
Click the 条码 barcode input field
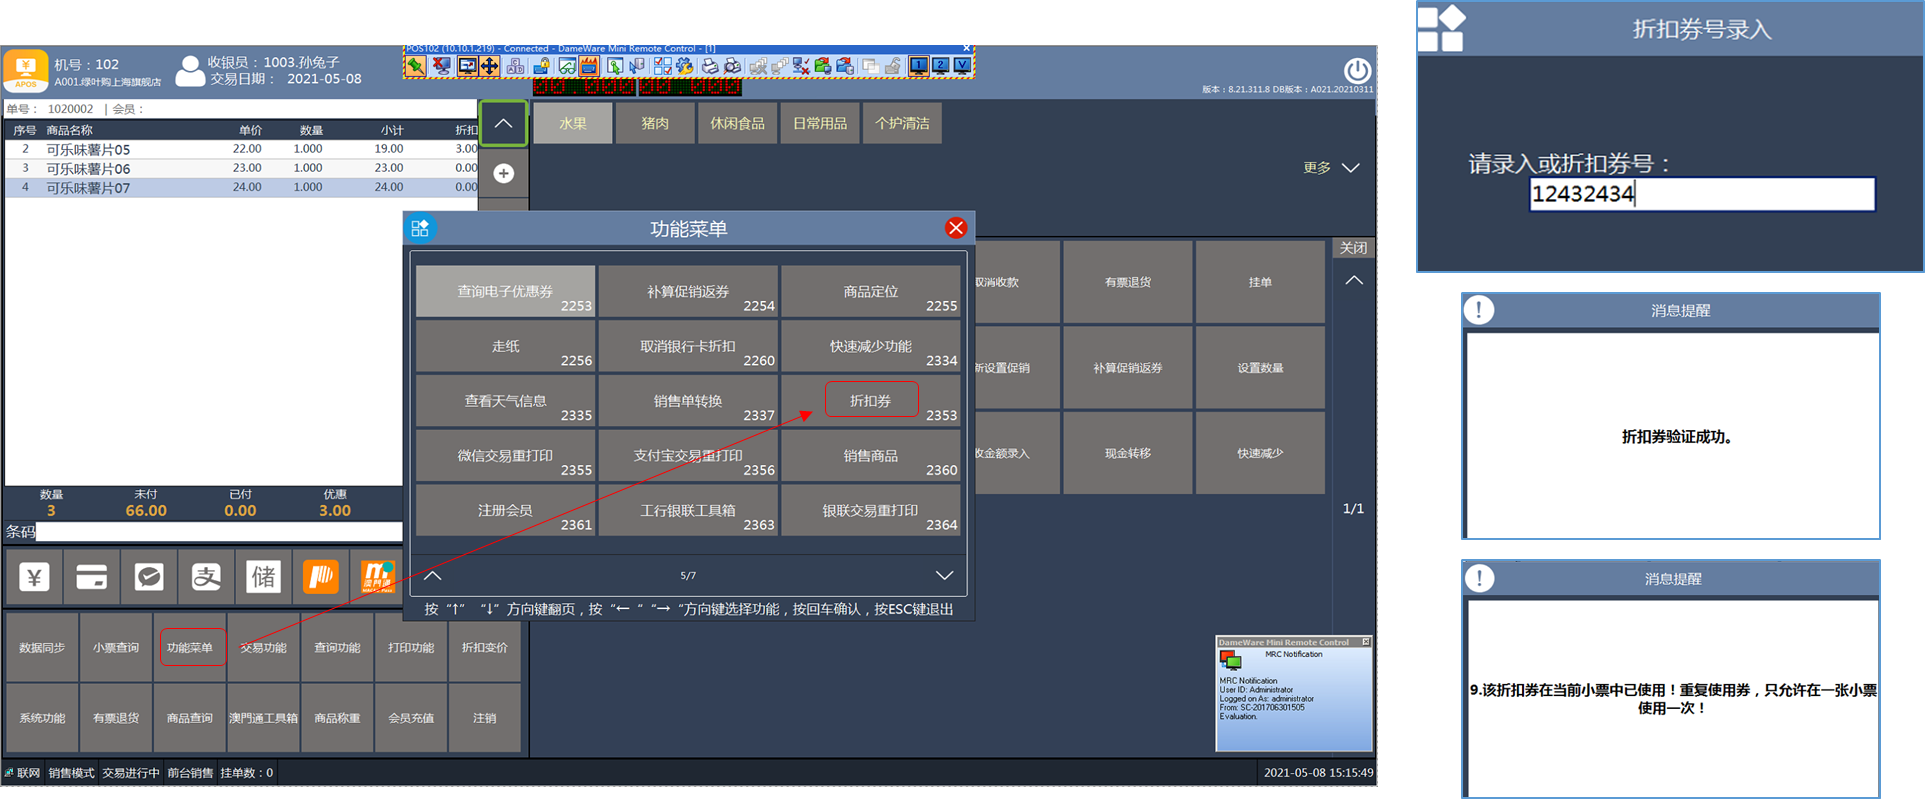coord(220,532)
